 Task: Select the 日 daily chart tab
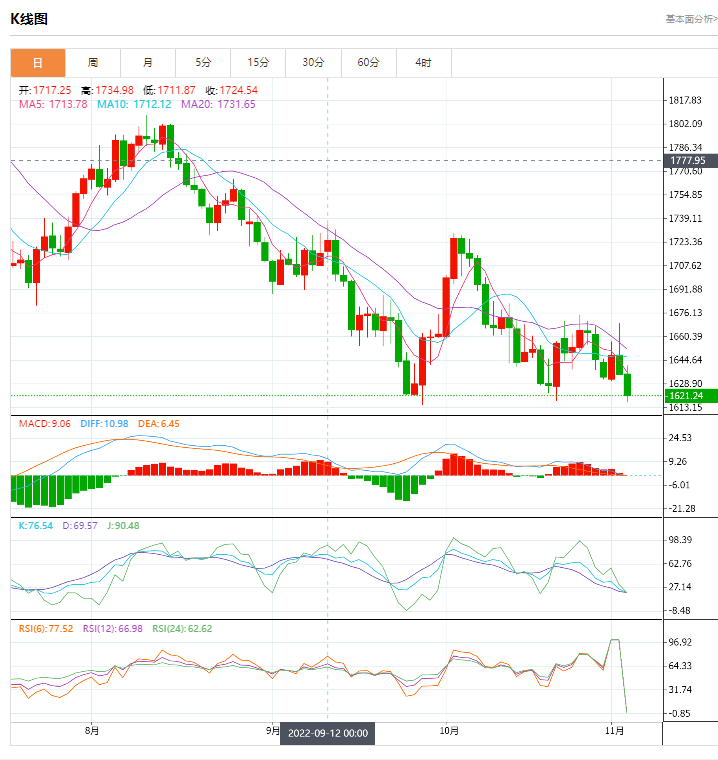pos(38,63)
